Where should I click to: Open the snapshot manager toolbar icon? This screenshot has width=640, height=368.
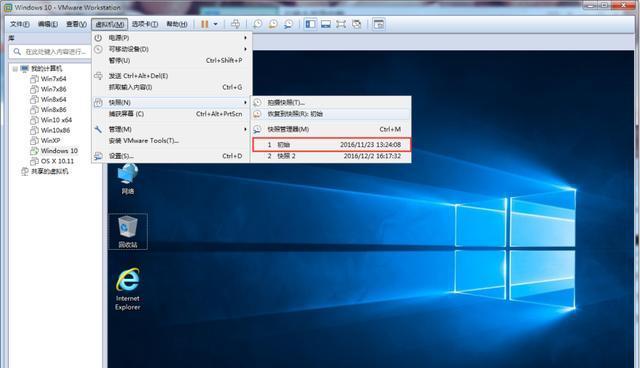[x=289, y=24]
